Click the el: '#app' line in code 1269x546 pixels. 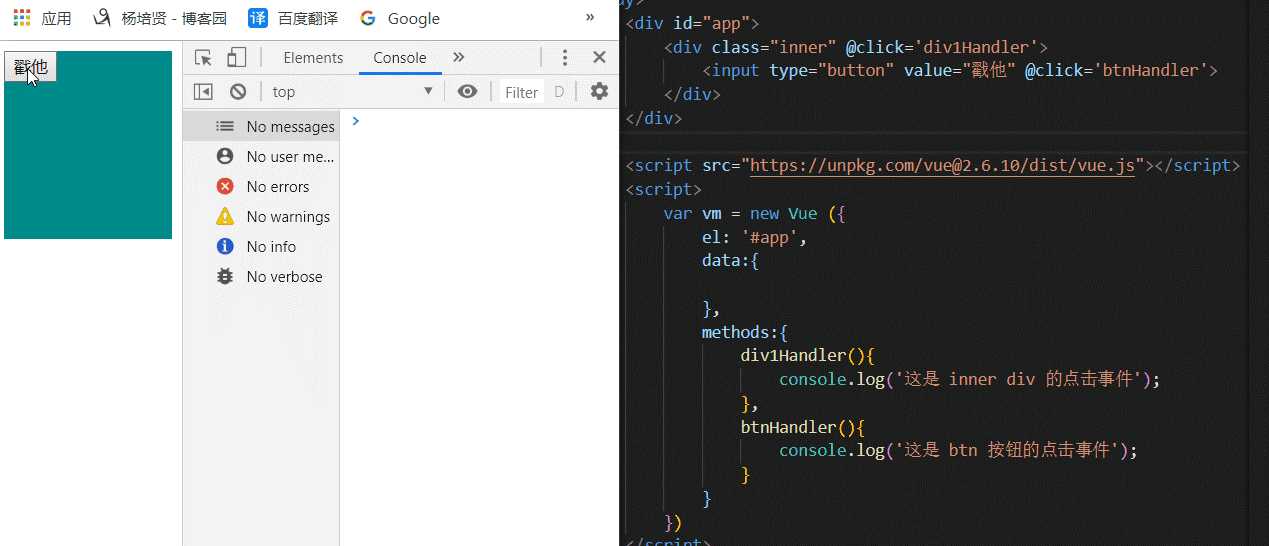[x=754, y=237]
